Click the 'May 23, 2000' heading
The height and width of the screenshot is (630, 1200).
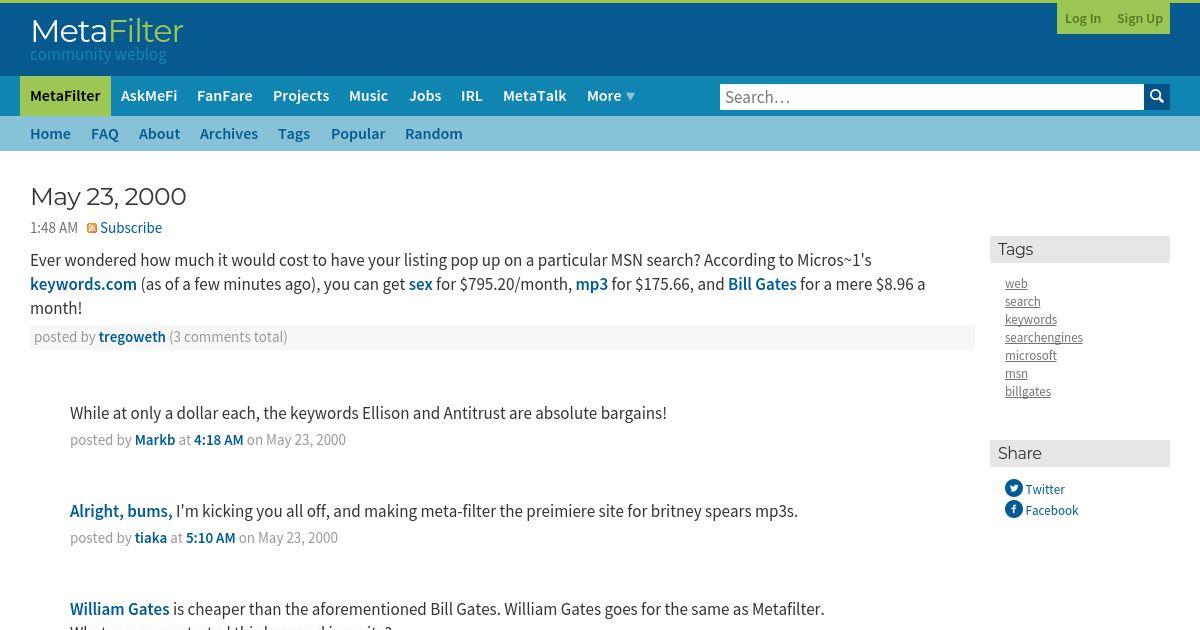(x=108, y=196)
